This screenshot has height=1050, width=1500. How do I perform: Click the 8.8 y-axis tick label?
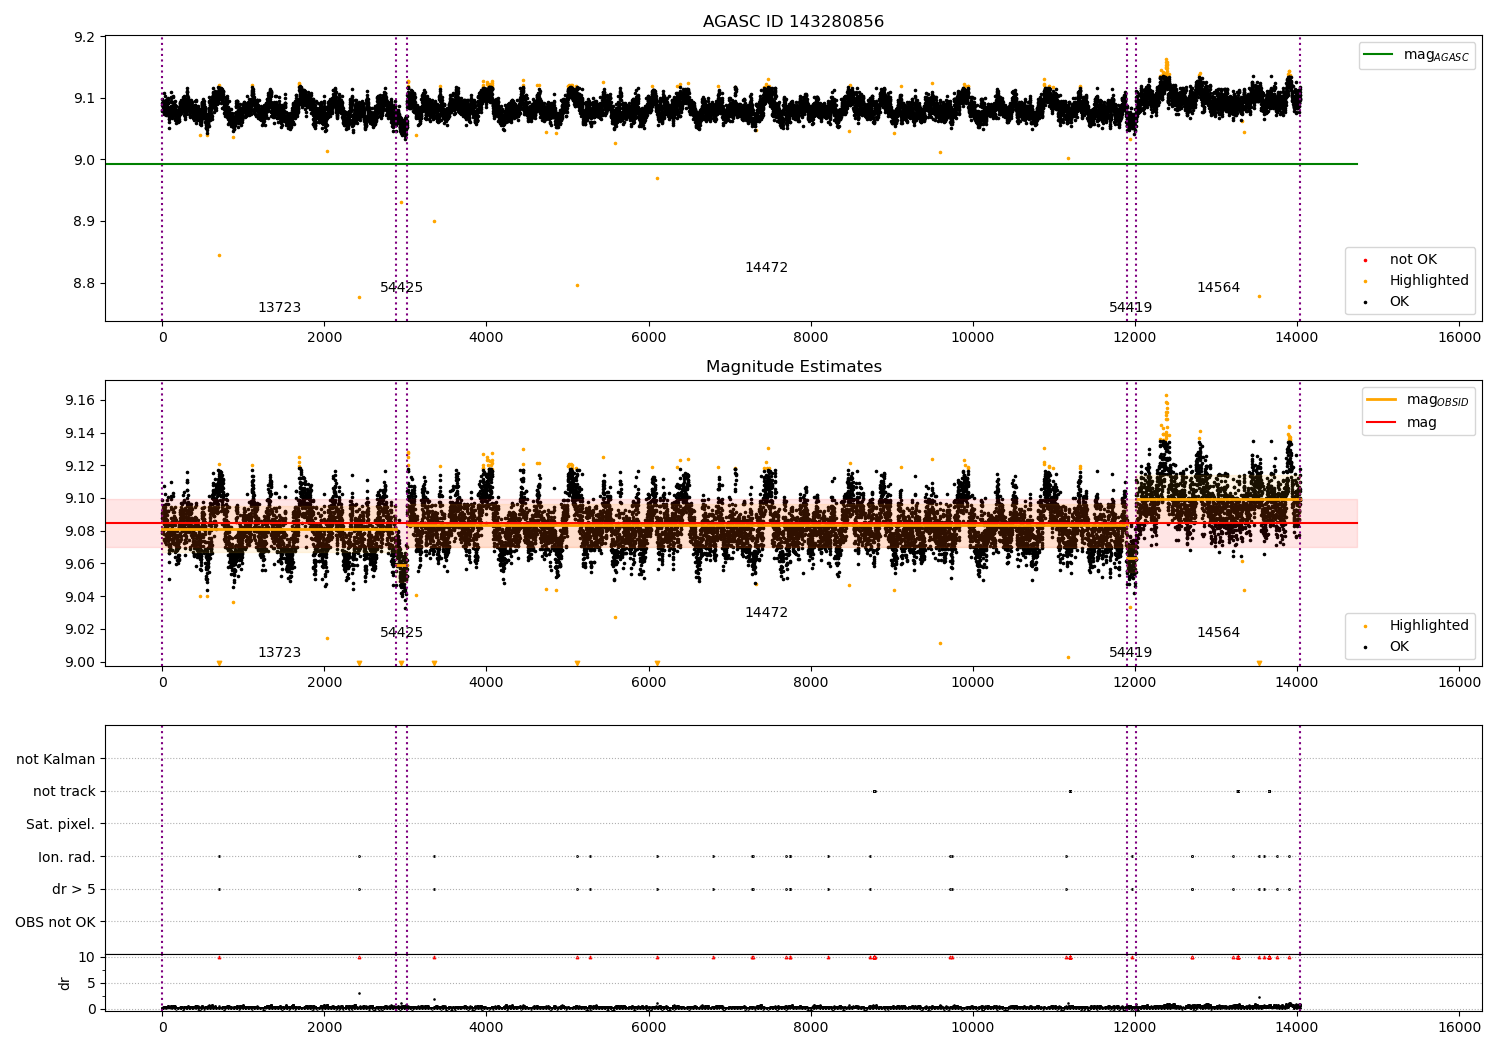(x=85, y=284)
